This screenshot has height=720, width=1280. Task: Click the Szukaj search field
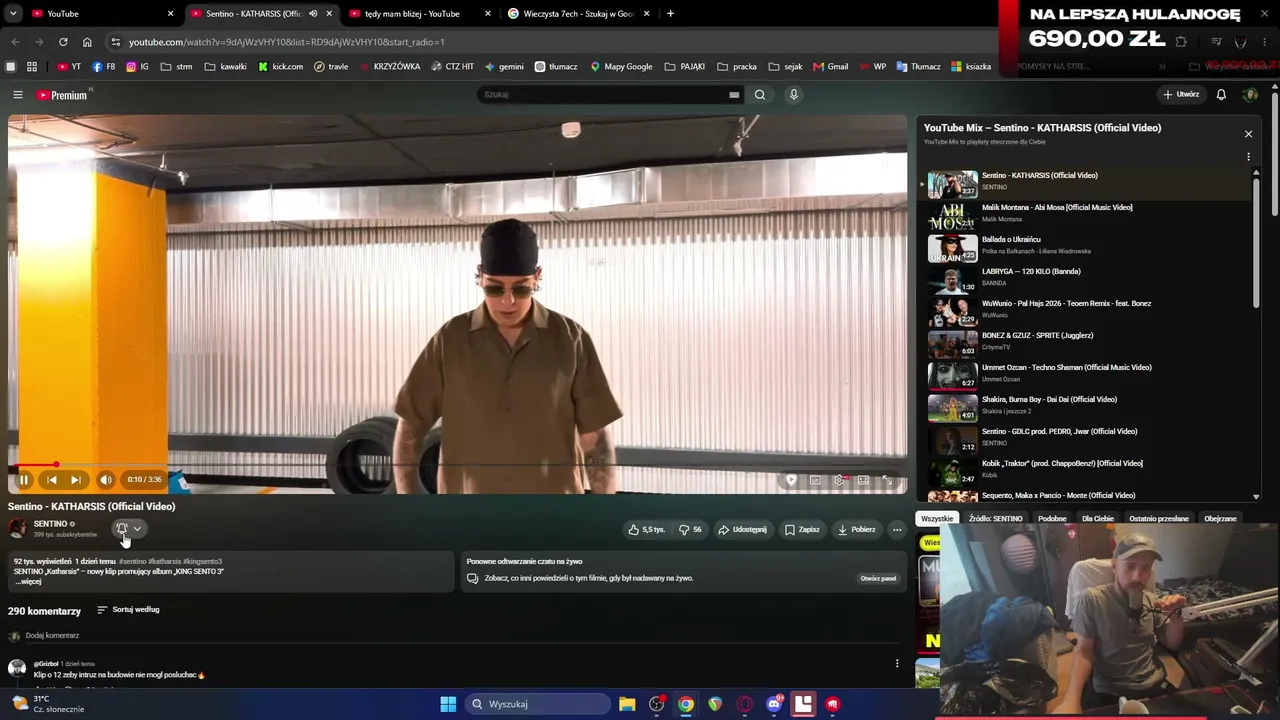coord(604,95)
